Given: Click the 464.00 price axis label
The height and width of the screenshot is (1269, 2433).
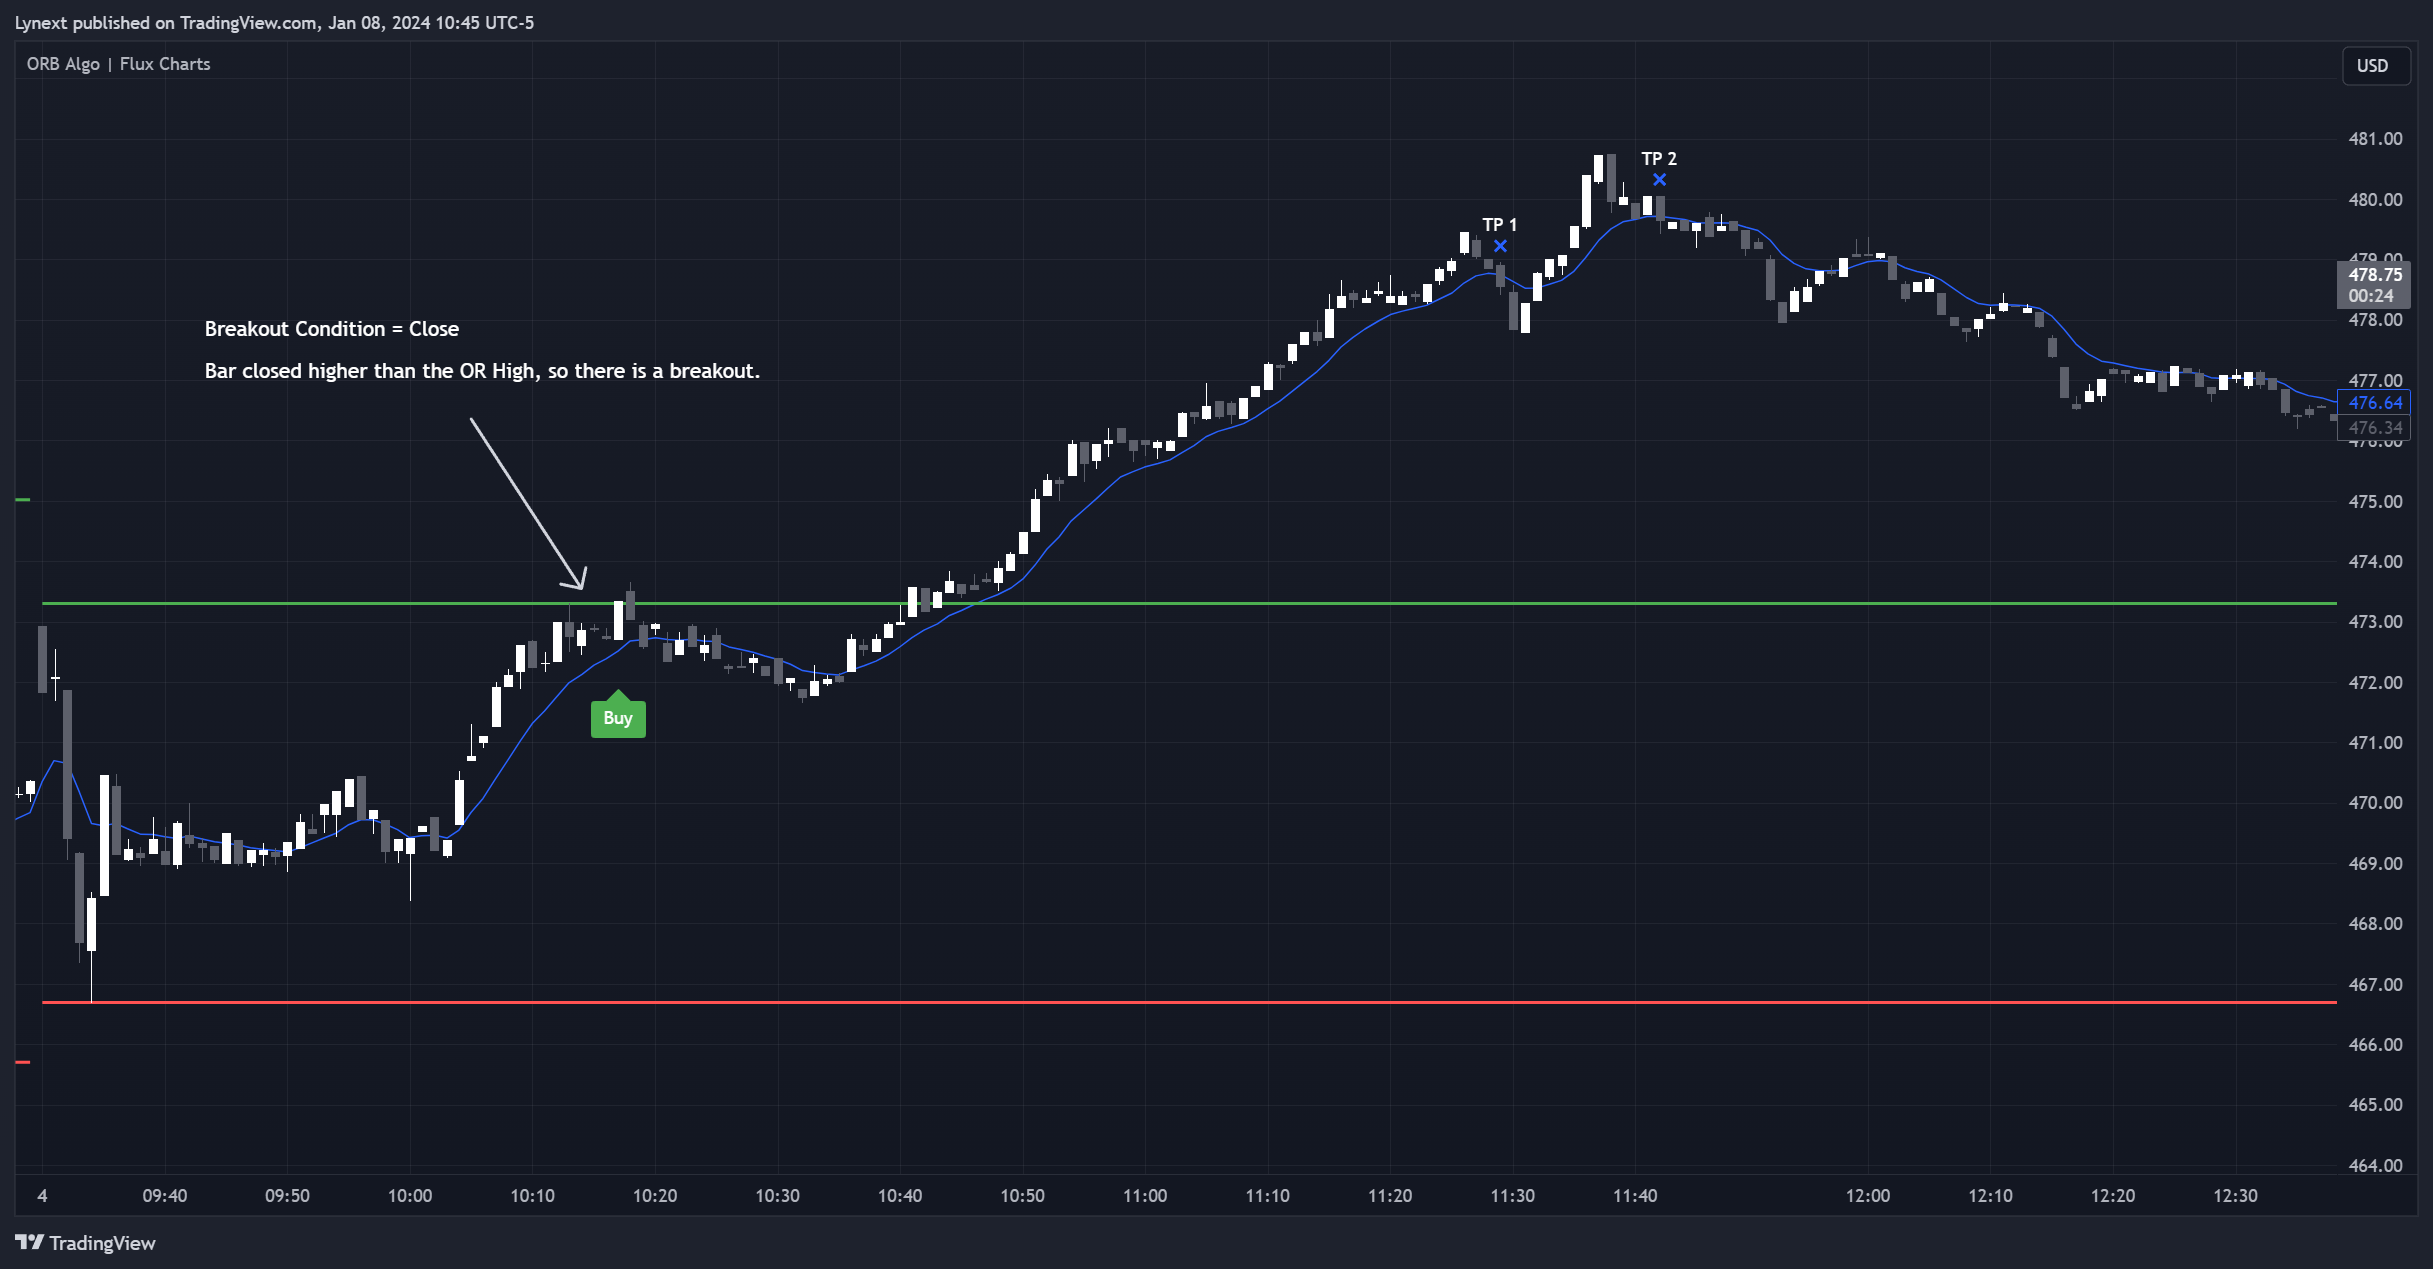Looking at the screenshot, I should (2376, 1166).
